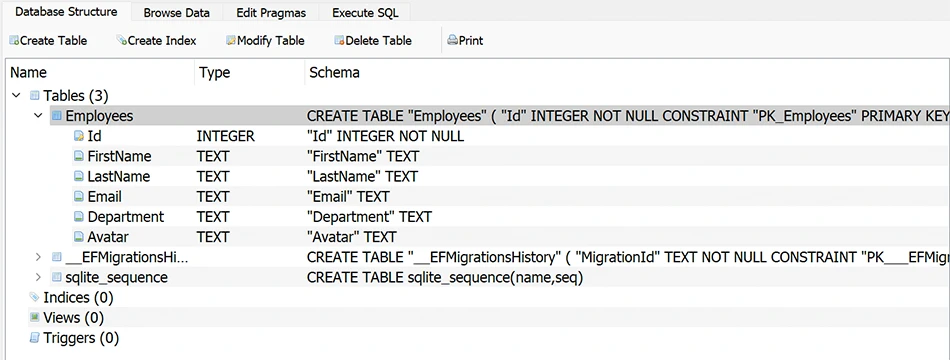Click the "Avatar" TEXT schema cell

pos(351,236)
